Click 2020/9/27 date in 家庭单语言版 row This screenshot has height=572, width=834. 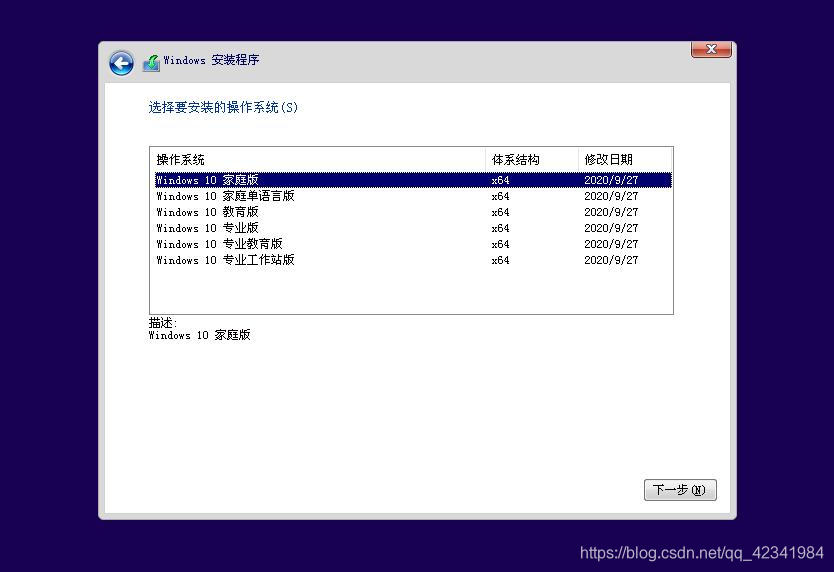611,196
